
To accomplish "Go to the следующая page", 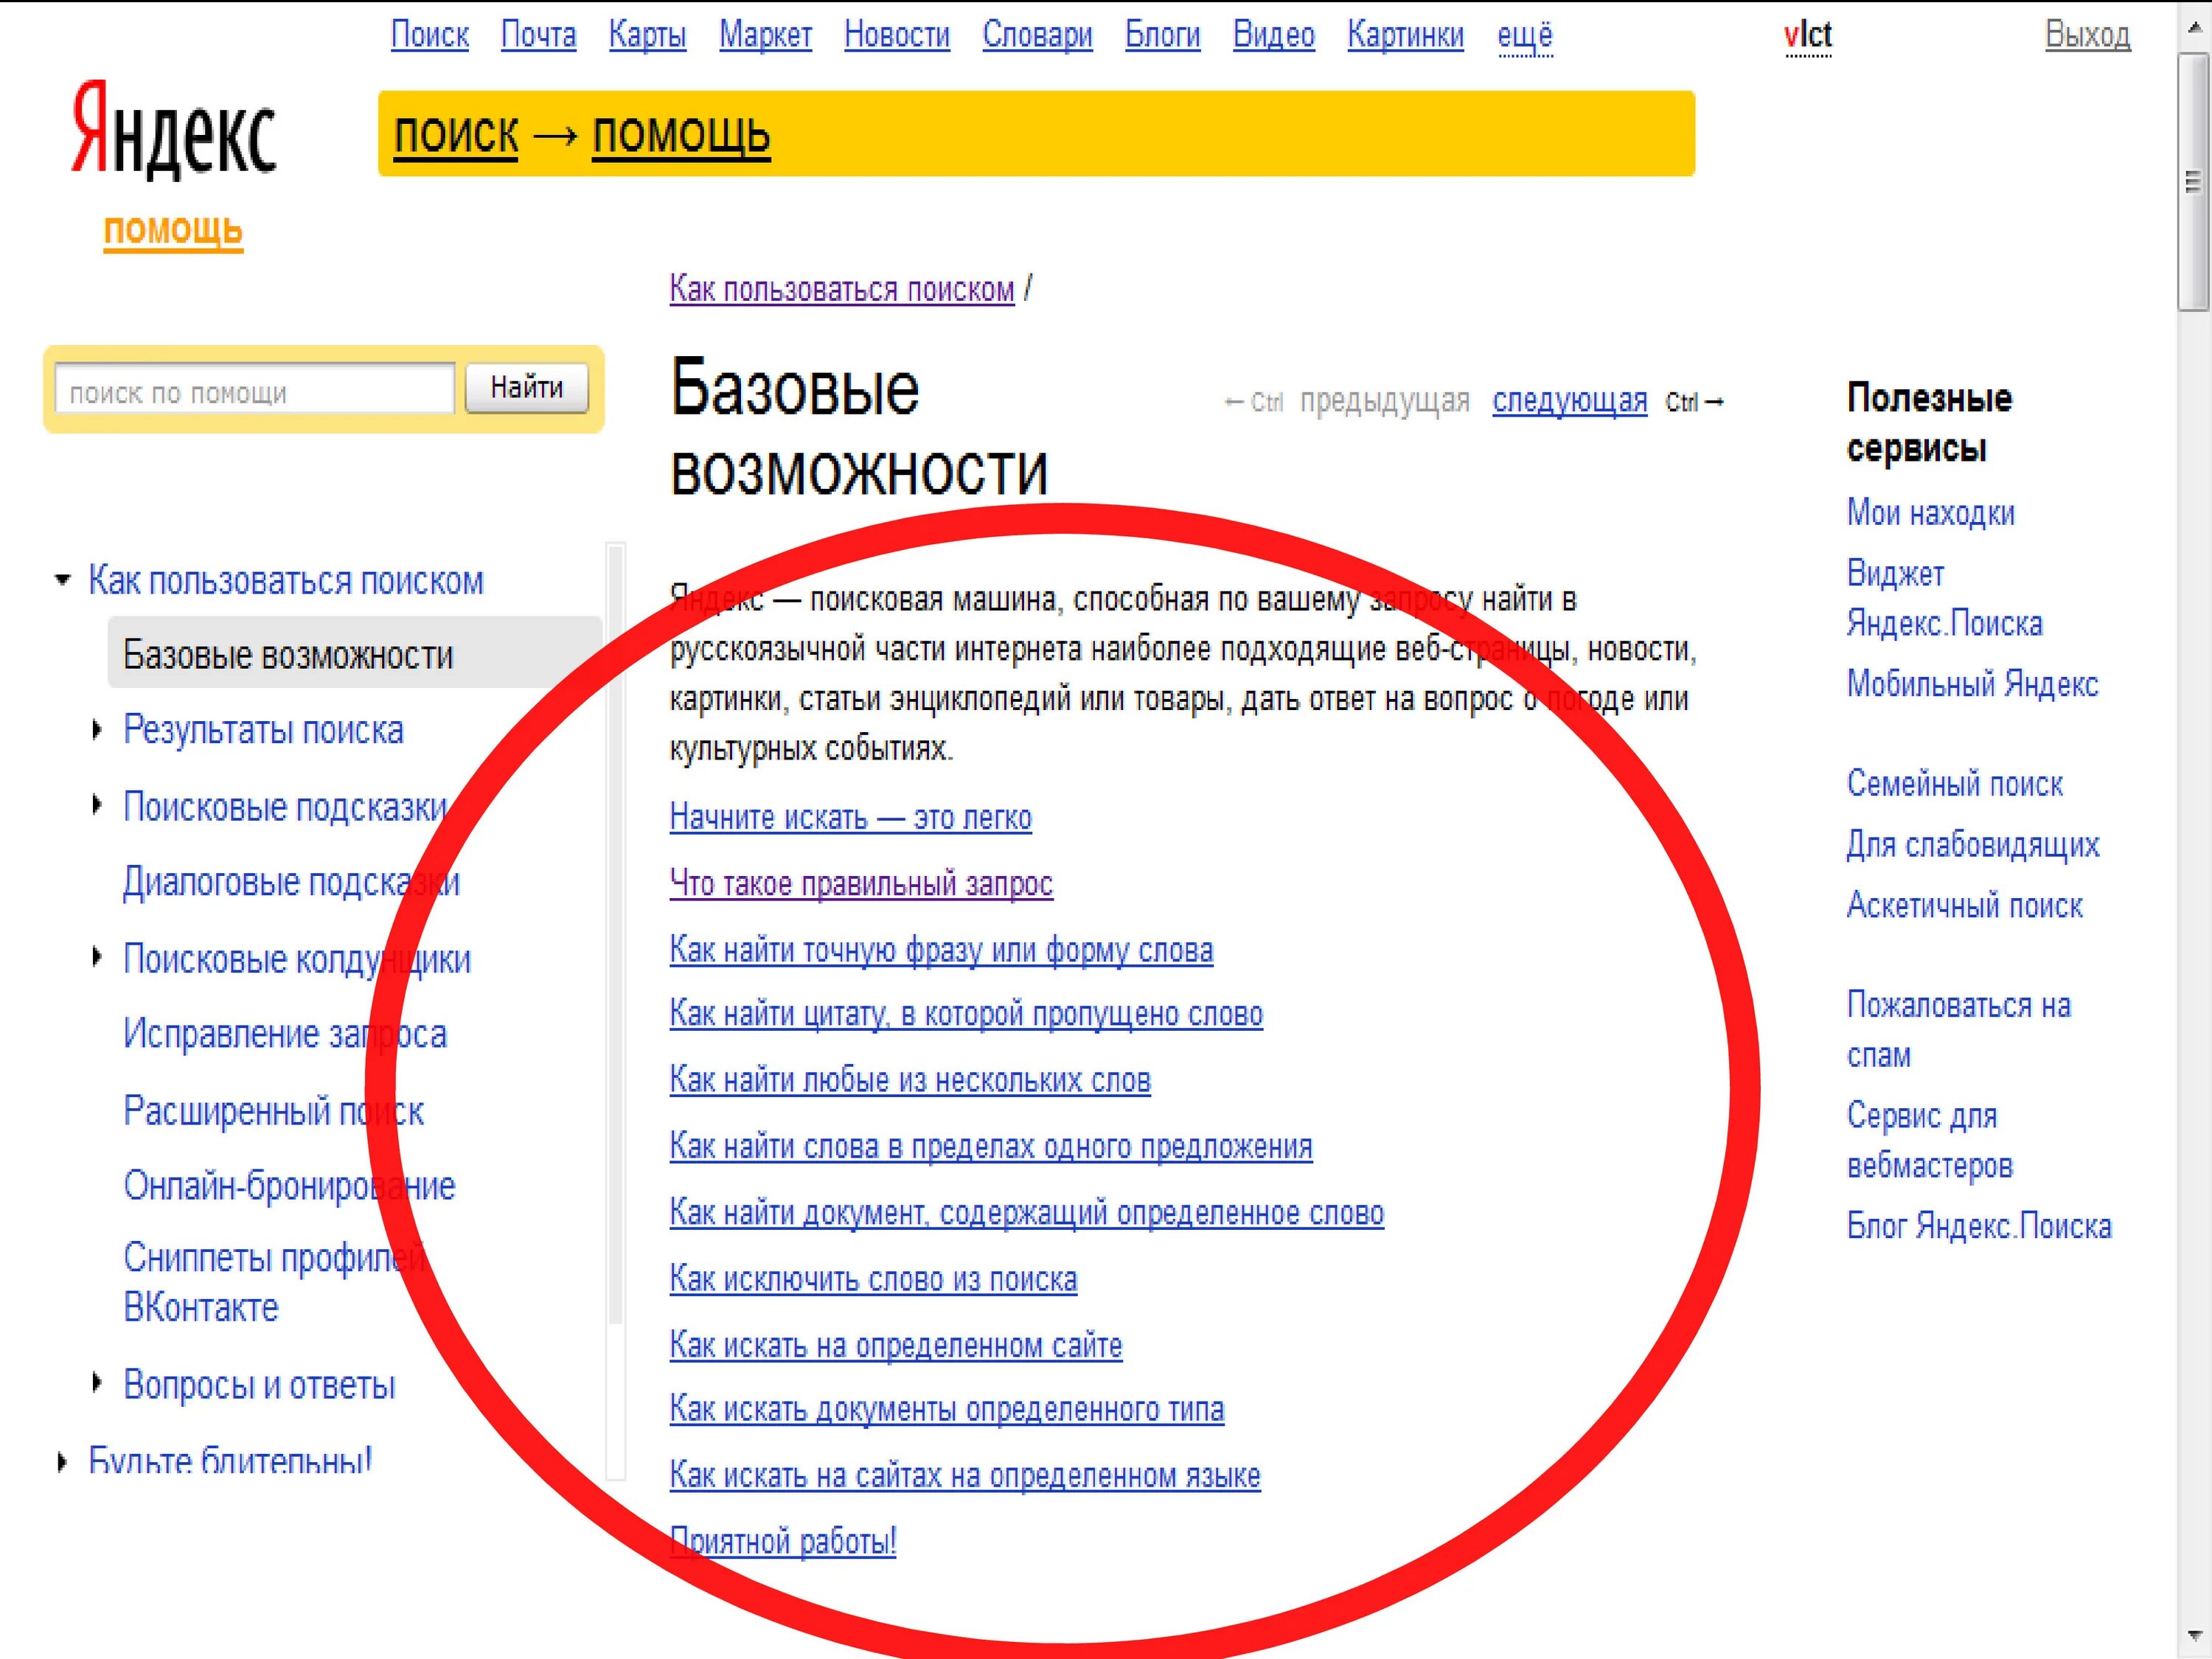I will coord(1570,400).
